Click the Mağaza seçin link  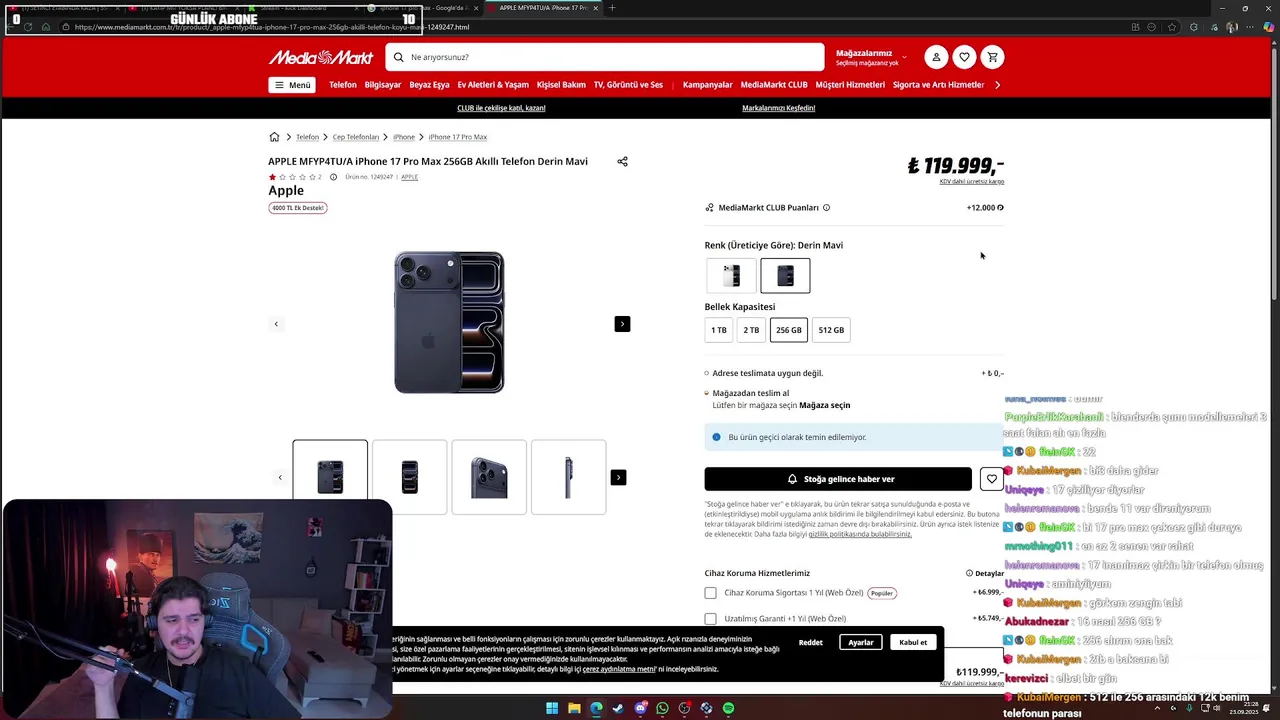tap(825, 406)
